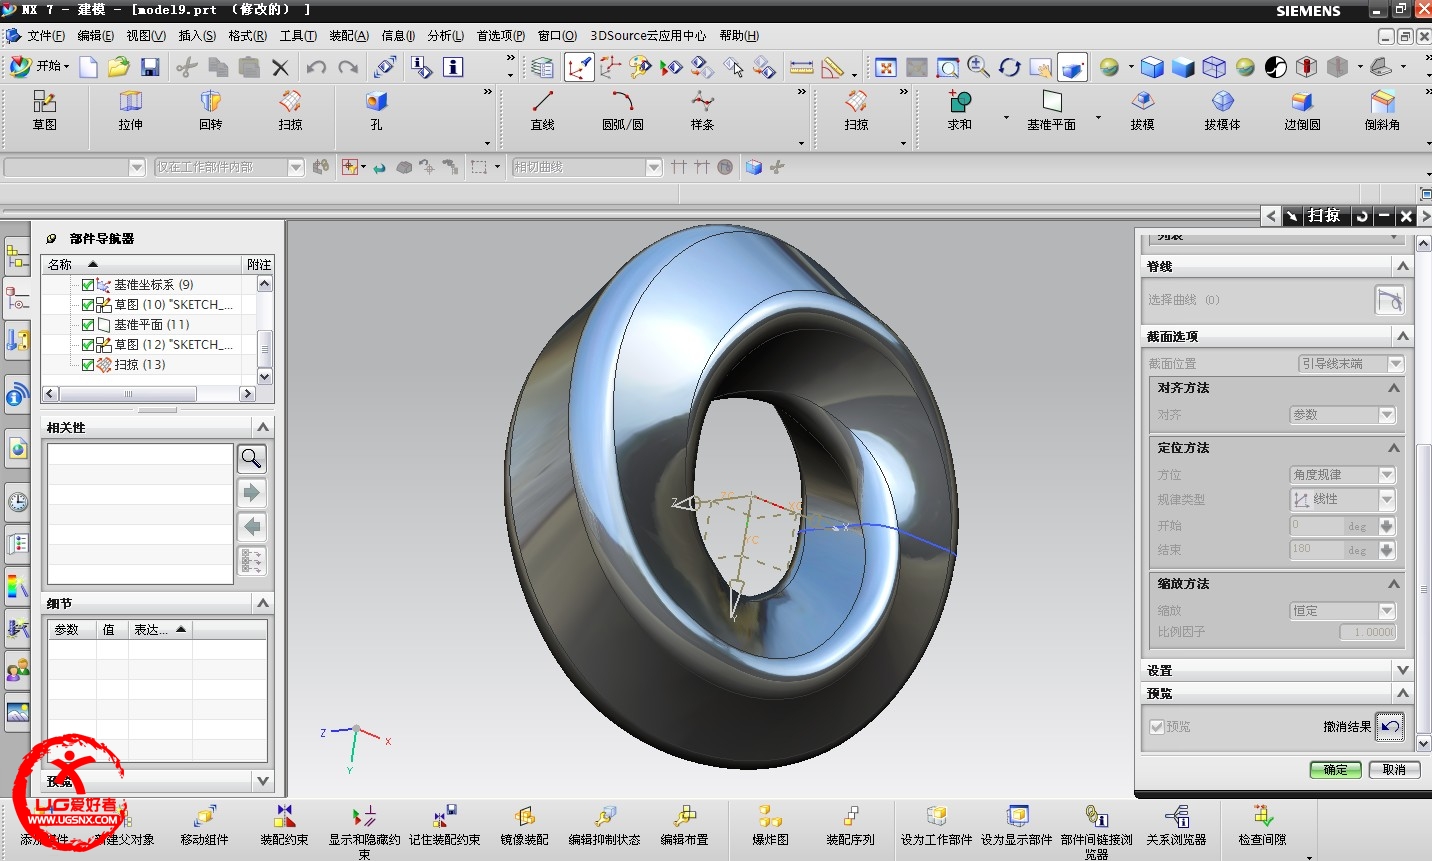Click the left-arrow button in dependencies panel
Screen dimensions: 1432x861
click(x=252, y=527)
